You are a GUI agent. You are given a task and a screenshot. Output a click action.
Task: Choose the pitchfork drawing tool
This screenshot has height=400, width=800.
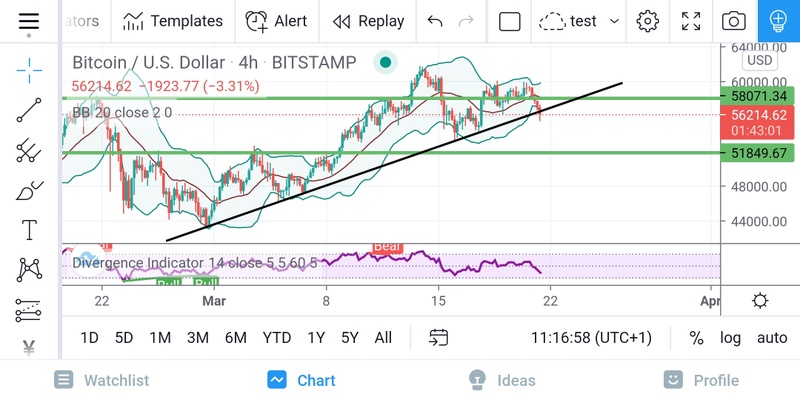[x=29, y=151]
